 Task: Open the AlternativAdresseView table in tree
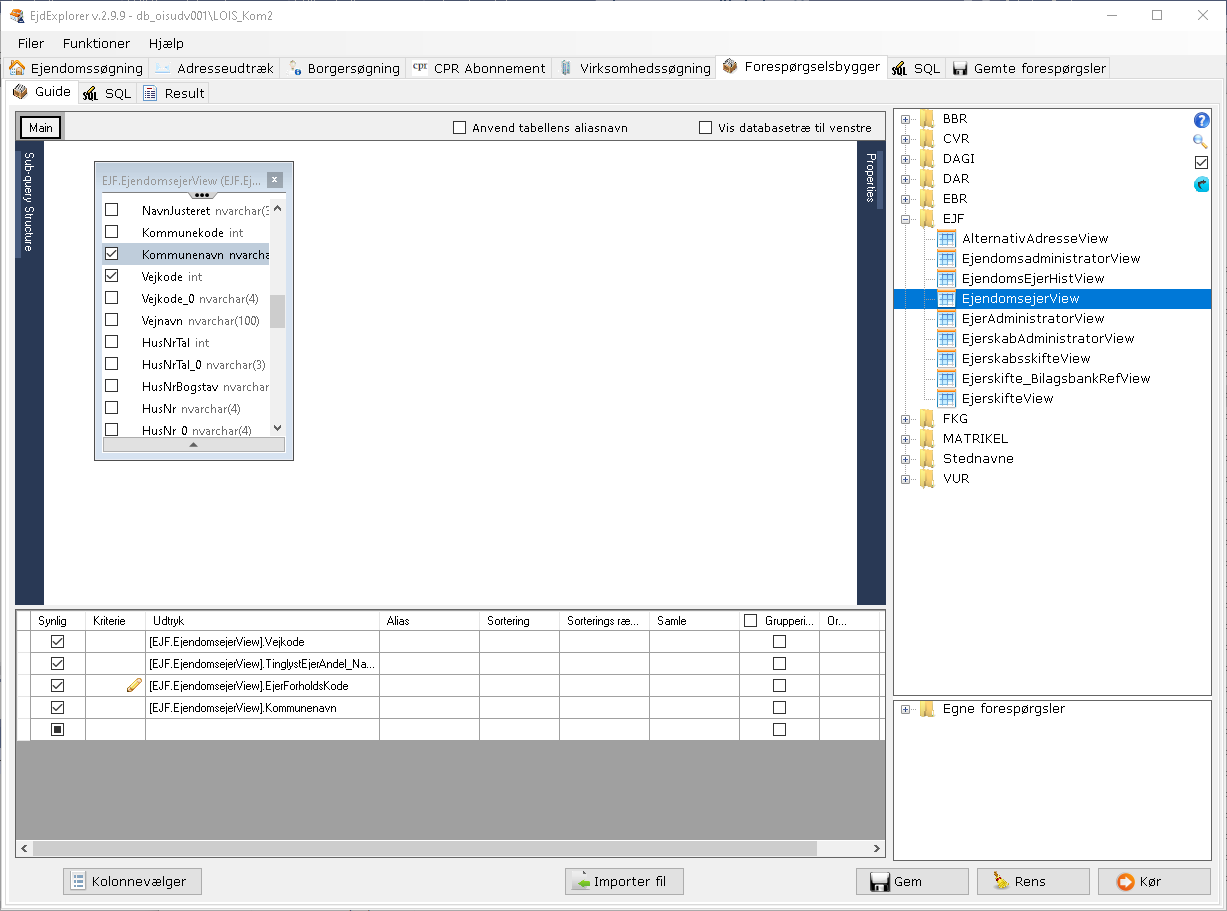1034,238
